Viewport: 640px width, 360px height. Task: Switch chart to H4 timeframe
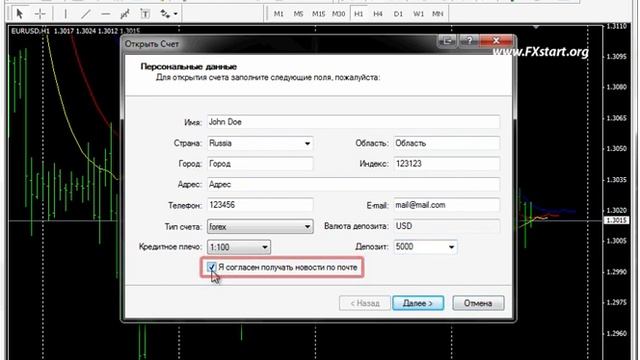pyautogui.click(x=378, y=14)
